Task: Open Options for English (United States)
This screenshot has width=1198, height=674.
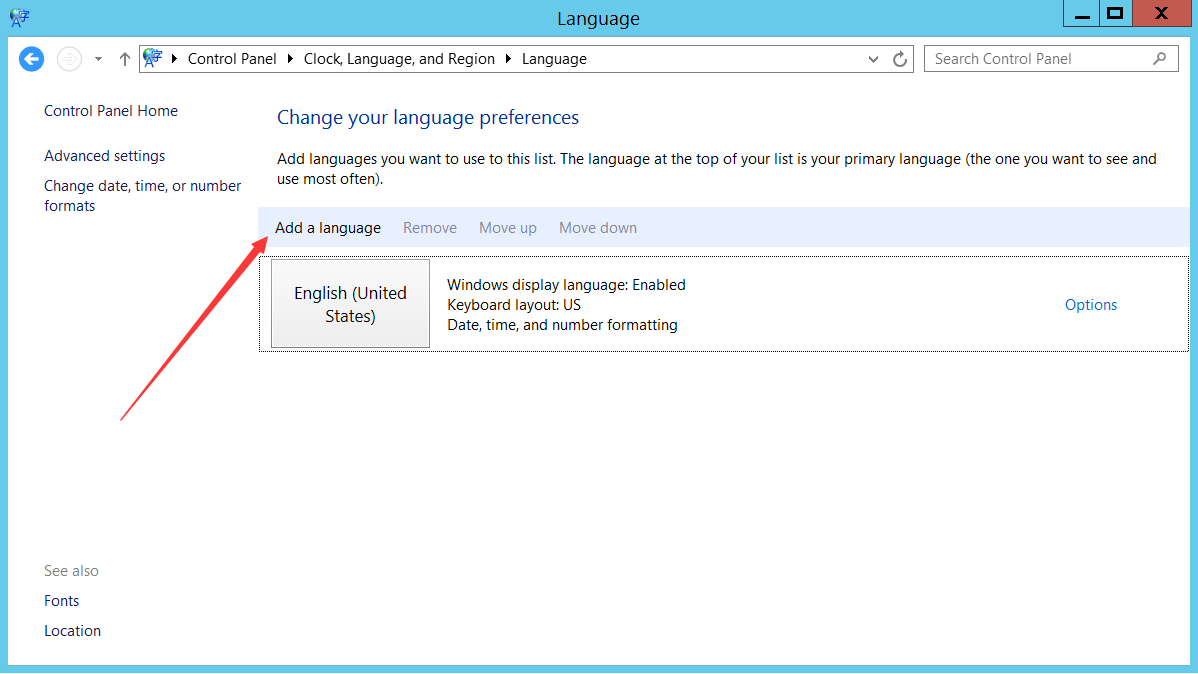Action: tap(1090, 305)
